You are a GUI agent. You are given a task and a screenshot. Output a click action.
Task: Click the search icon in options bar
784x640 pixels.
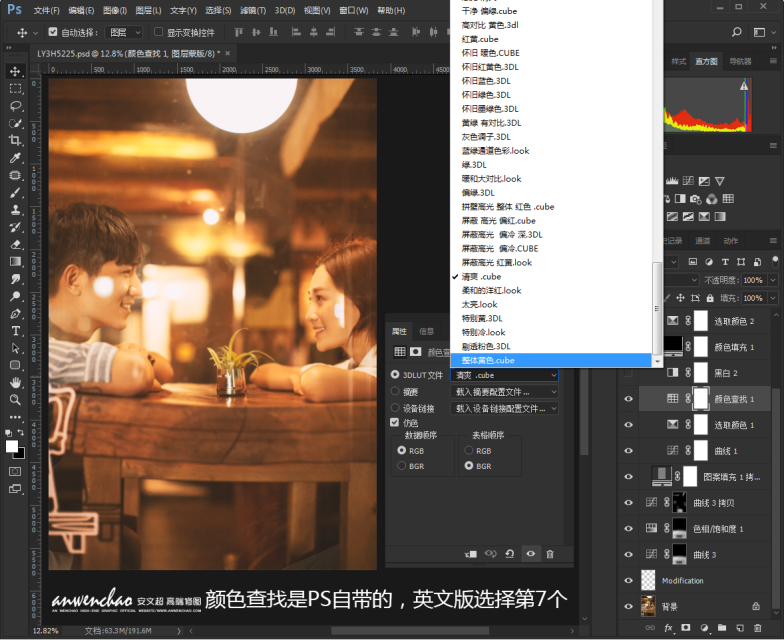(x=736, y=32)
